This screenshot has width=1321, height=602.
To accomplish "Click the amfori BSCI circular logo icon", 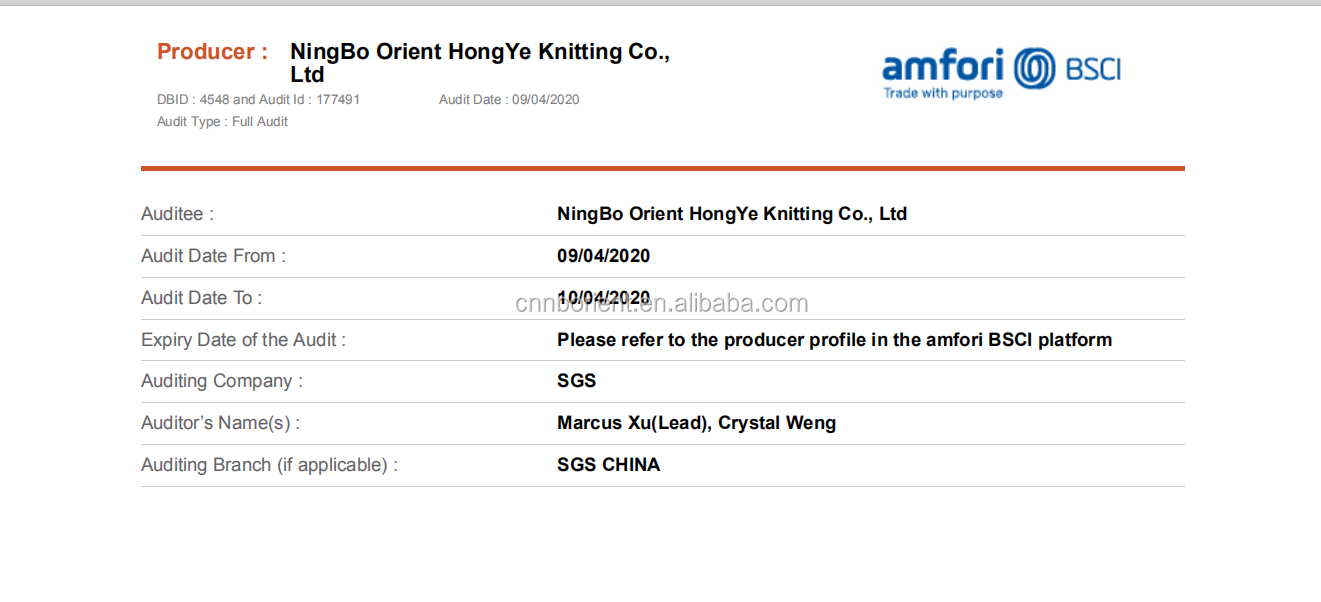I will tap(1034, 68).
